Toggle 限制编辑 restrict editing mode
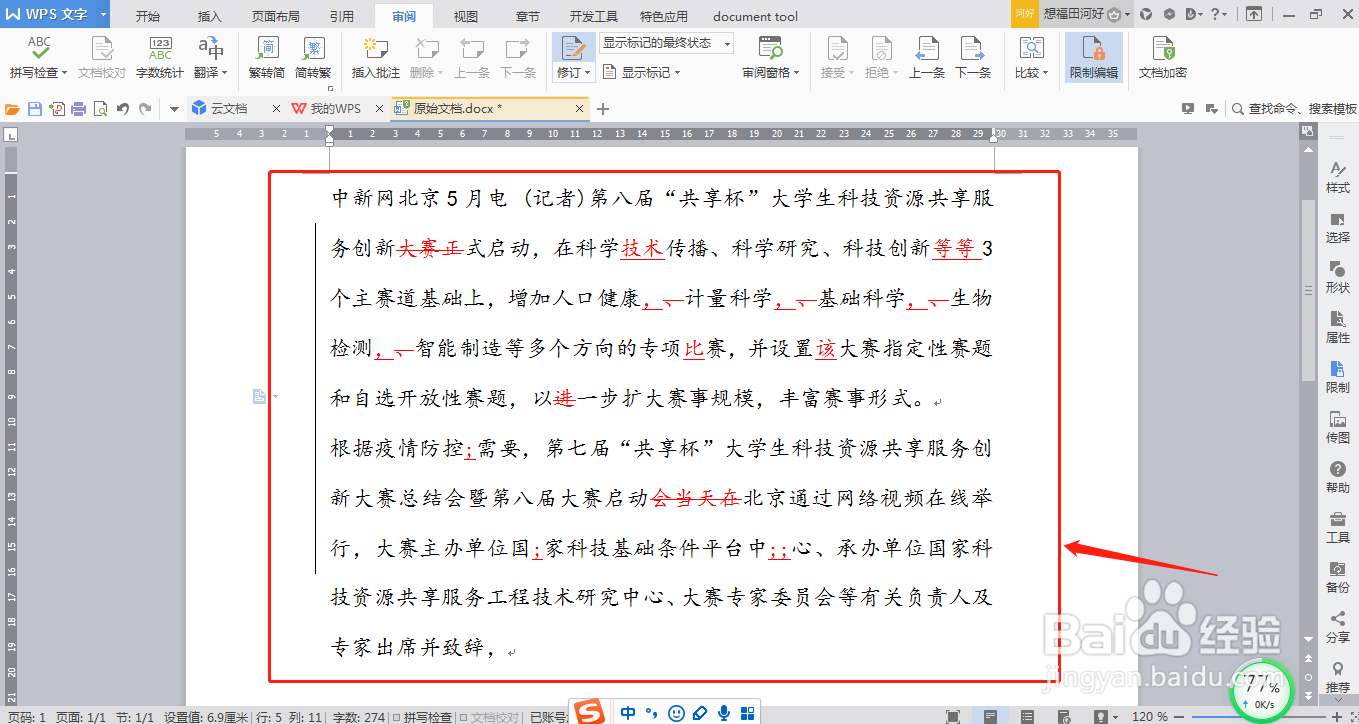 (x=1092, y=55)
